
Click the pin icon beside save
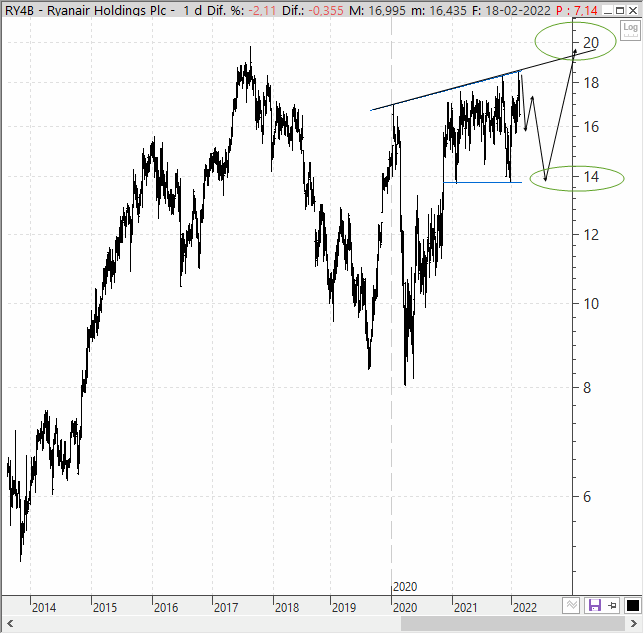pos(612,605)
